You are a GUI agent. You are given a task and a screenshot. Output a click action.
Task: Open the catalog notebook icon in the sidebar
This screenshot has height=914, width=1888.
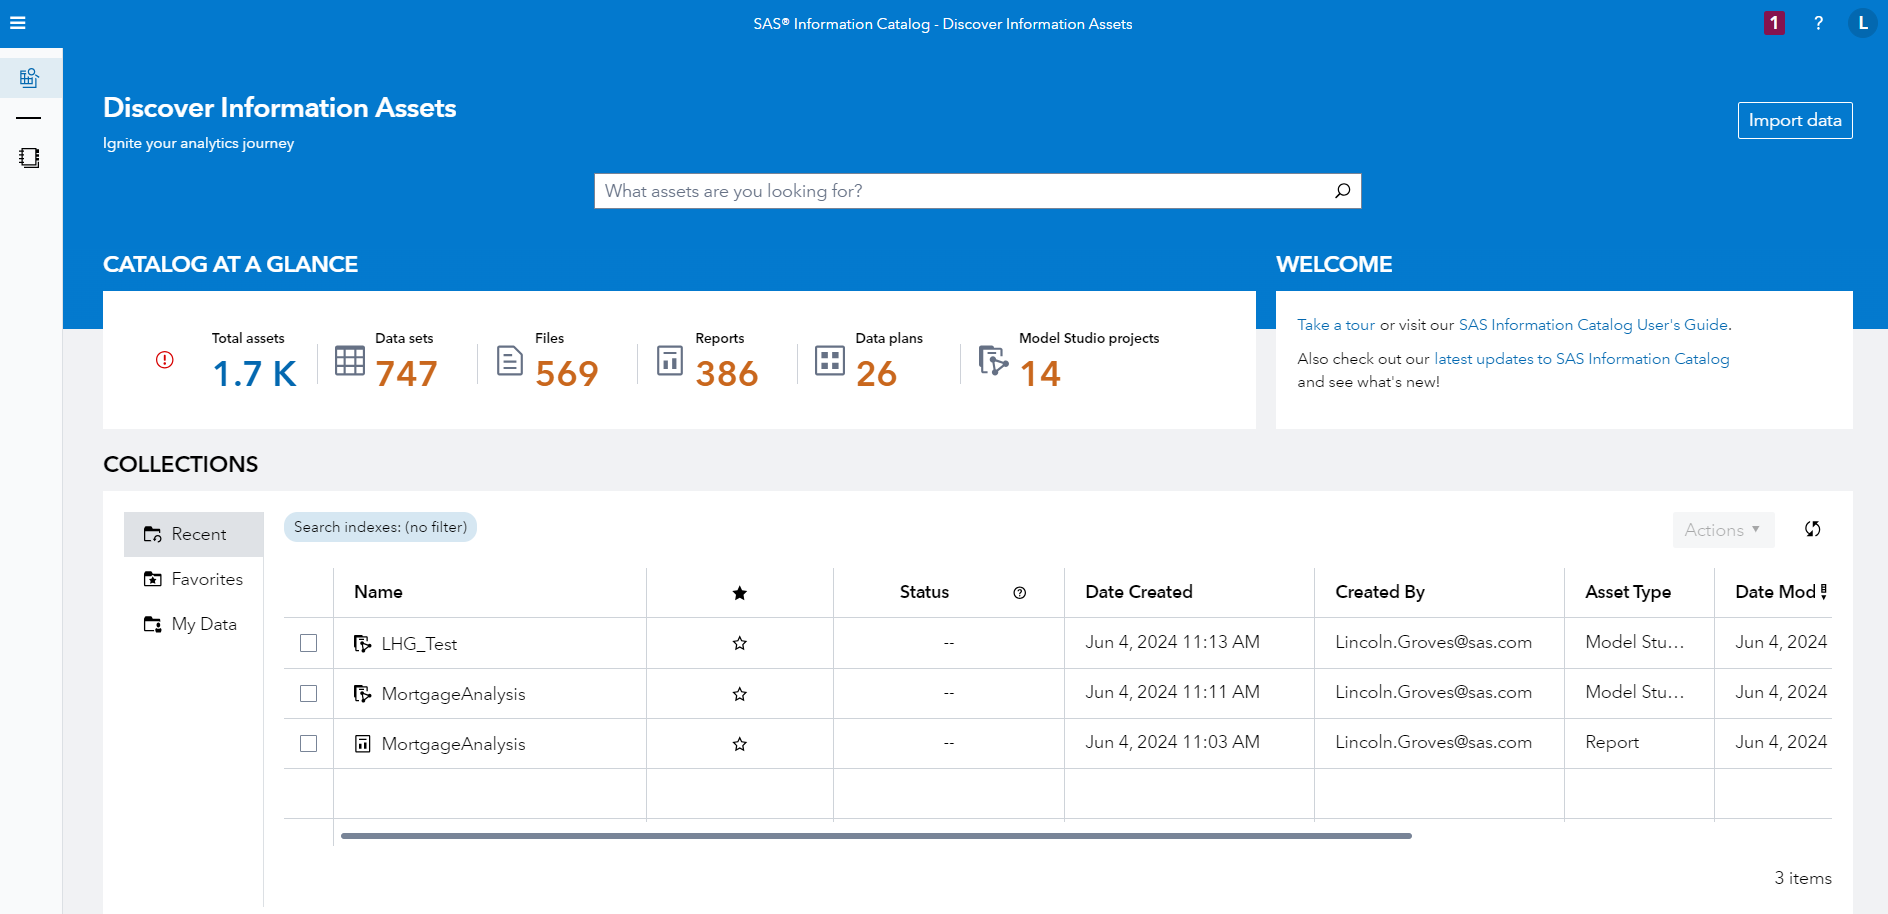[30, 157]
